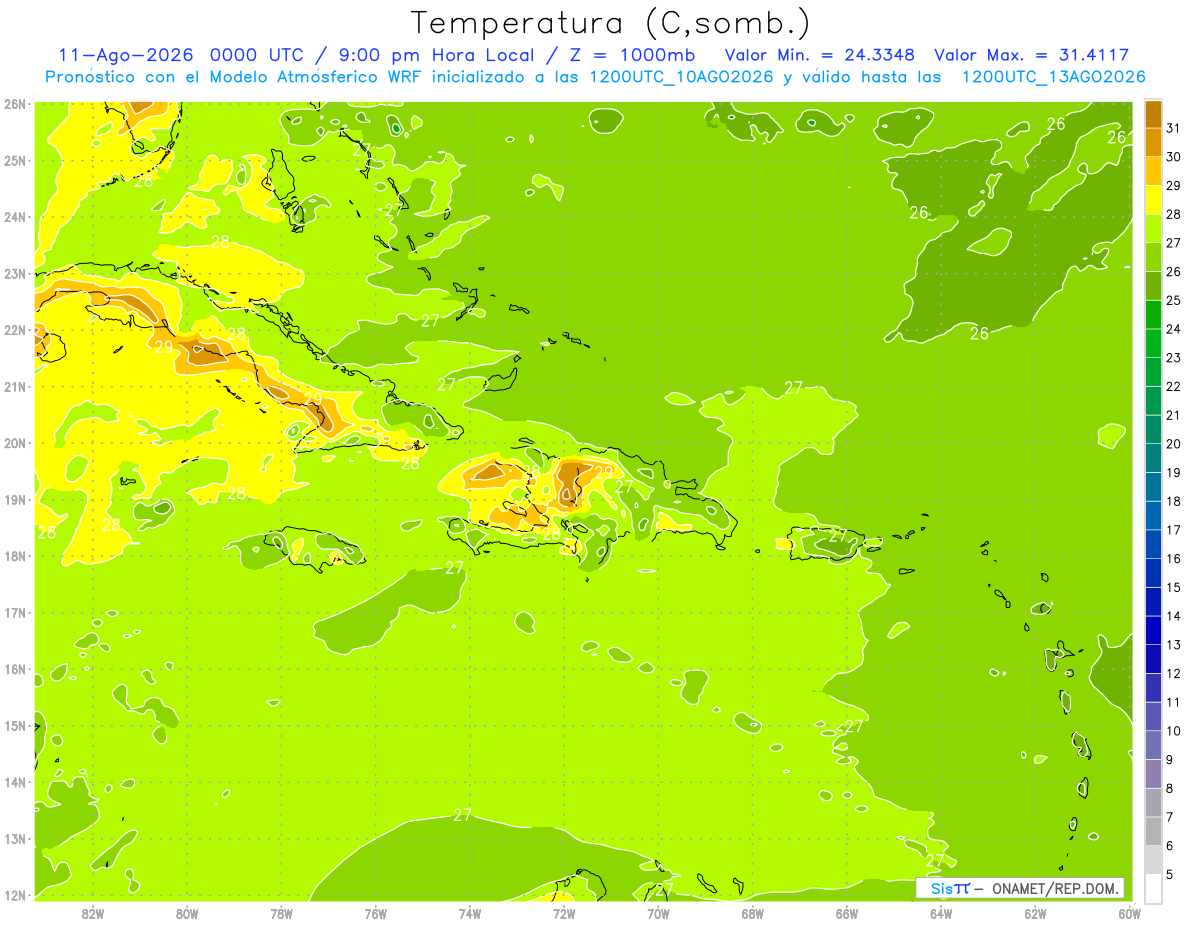The image size is (1200, 927).
Task: Click the legend label '31'
Action: 1173,128
